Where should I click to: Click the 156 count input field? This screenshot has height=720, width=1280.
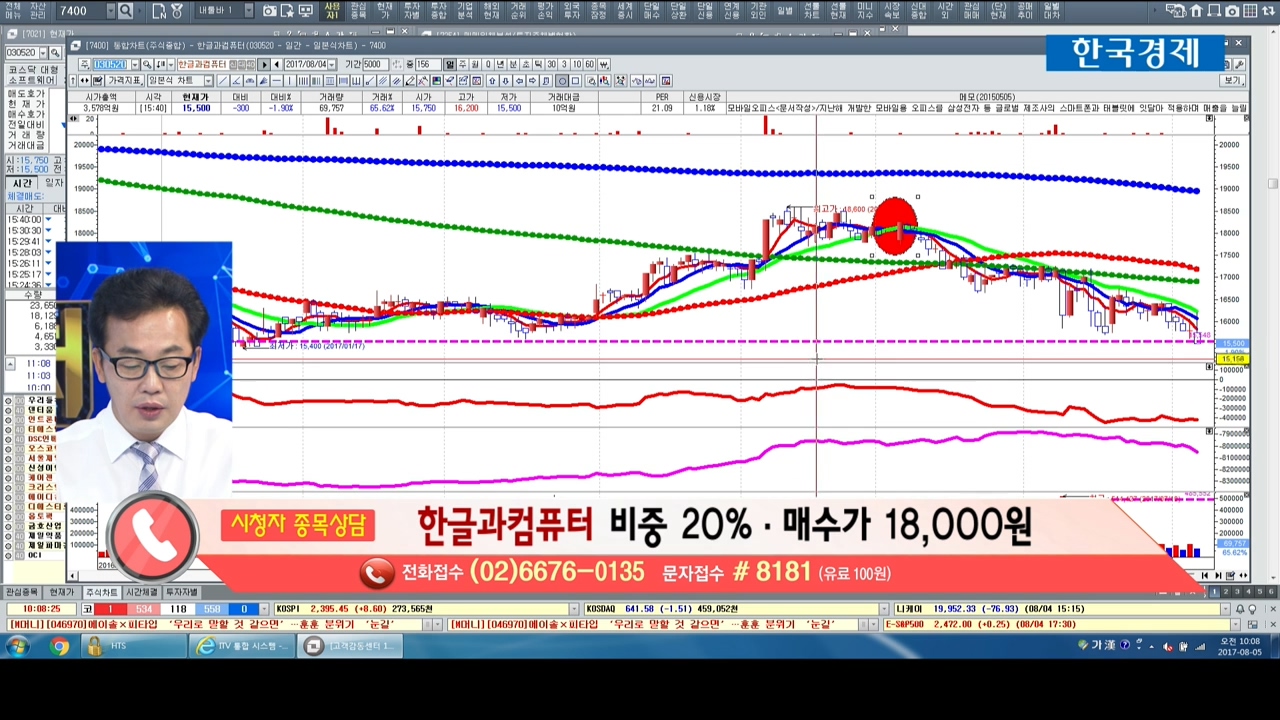pyautogui.click(x=428, y=64)
